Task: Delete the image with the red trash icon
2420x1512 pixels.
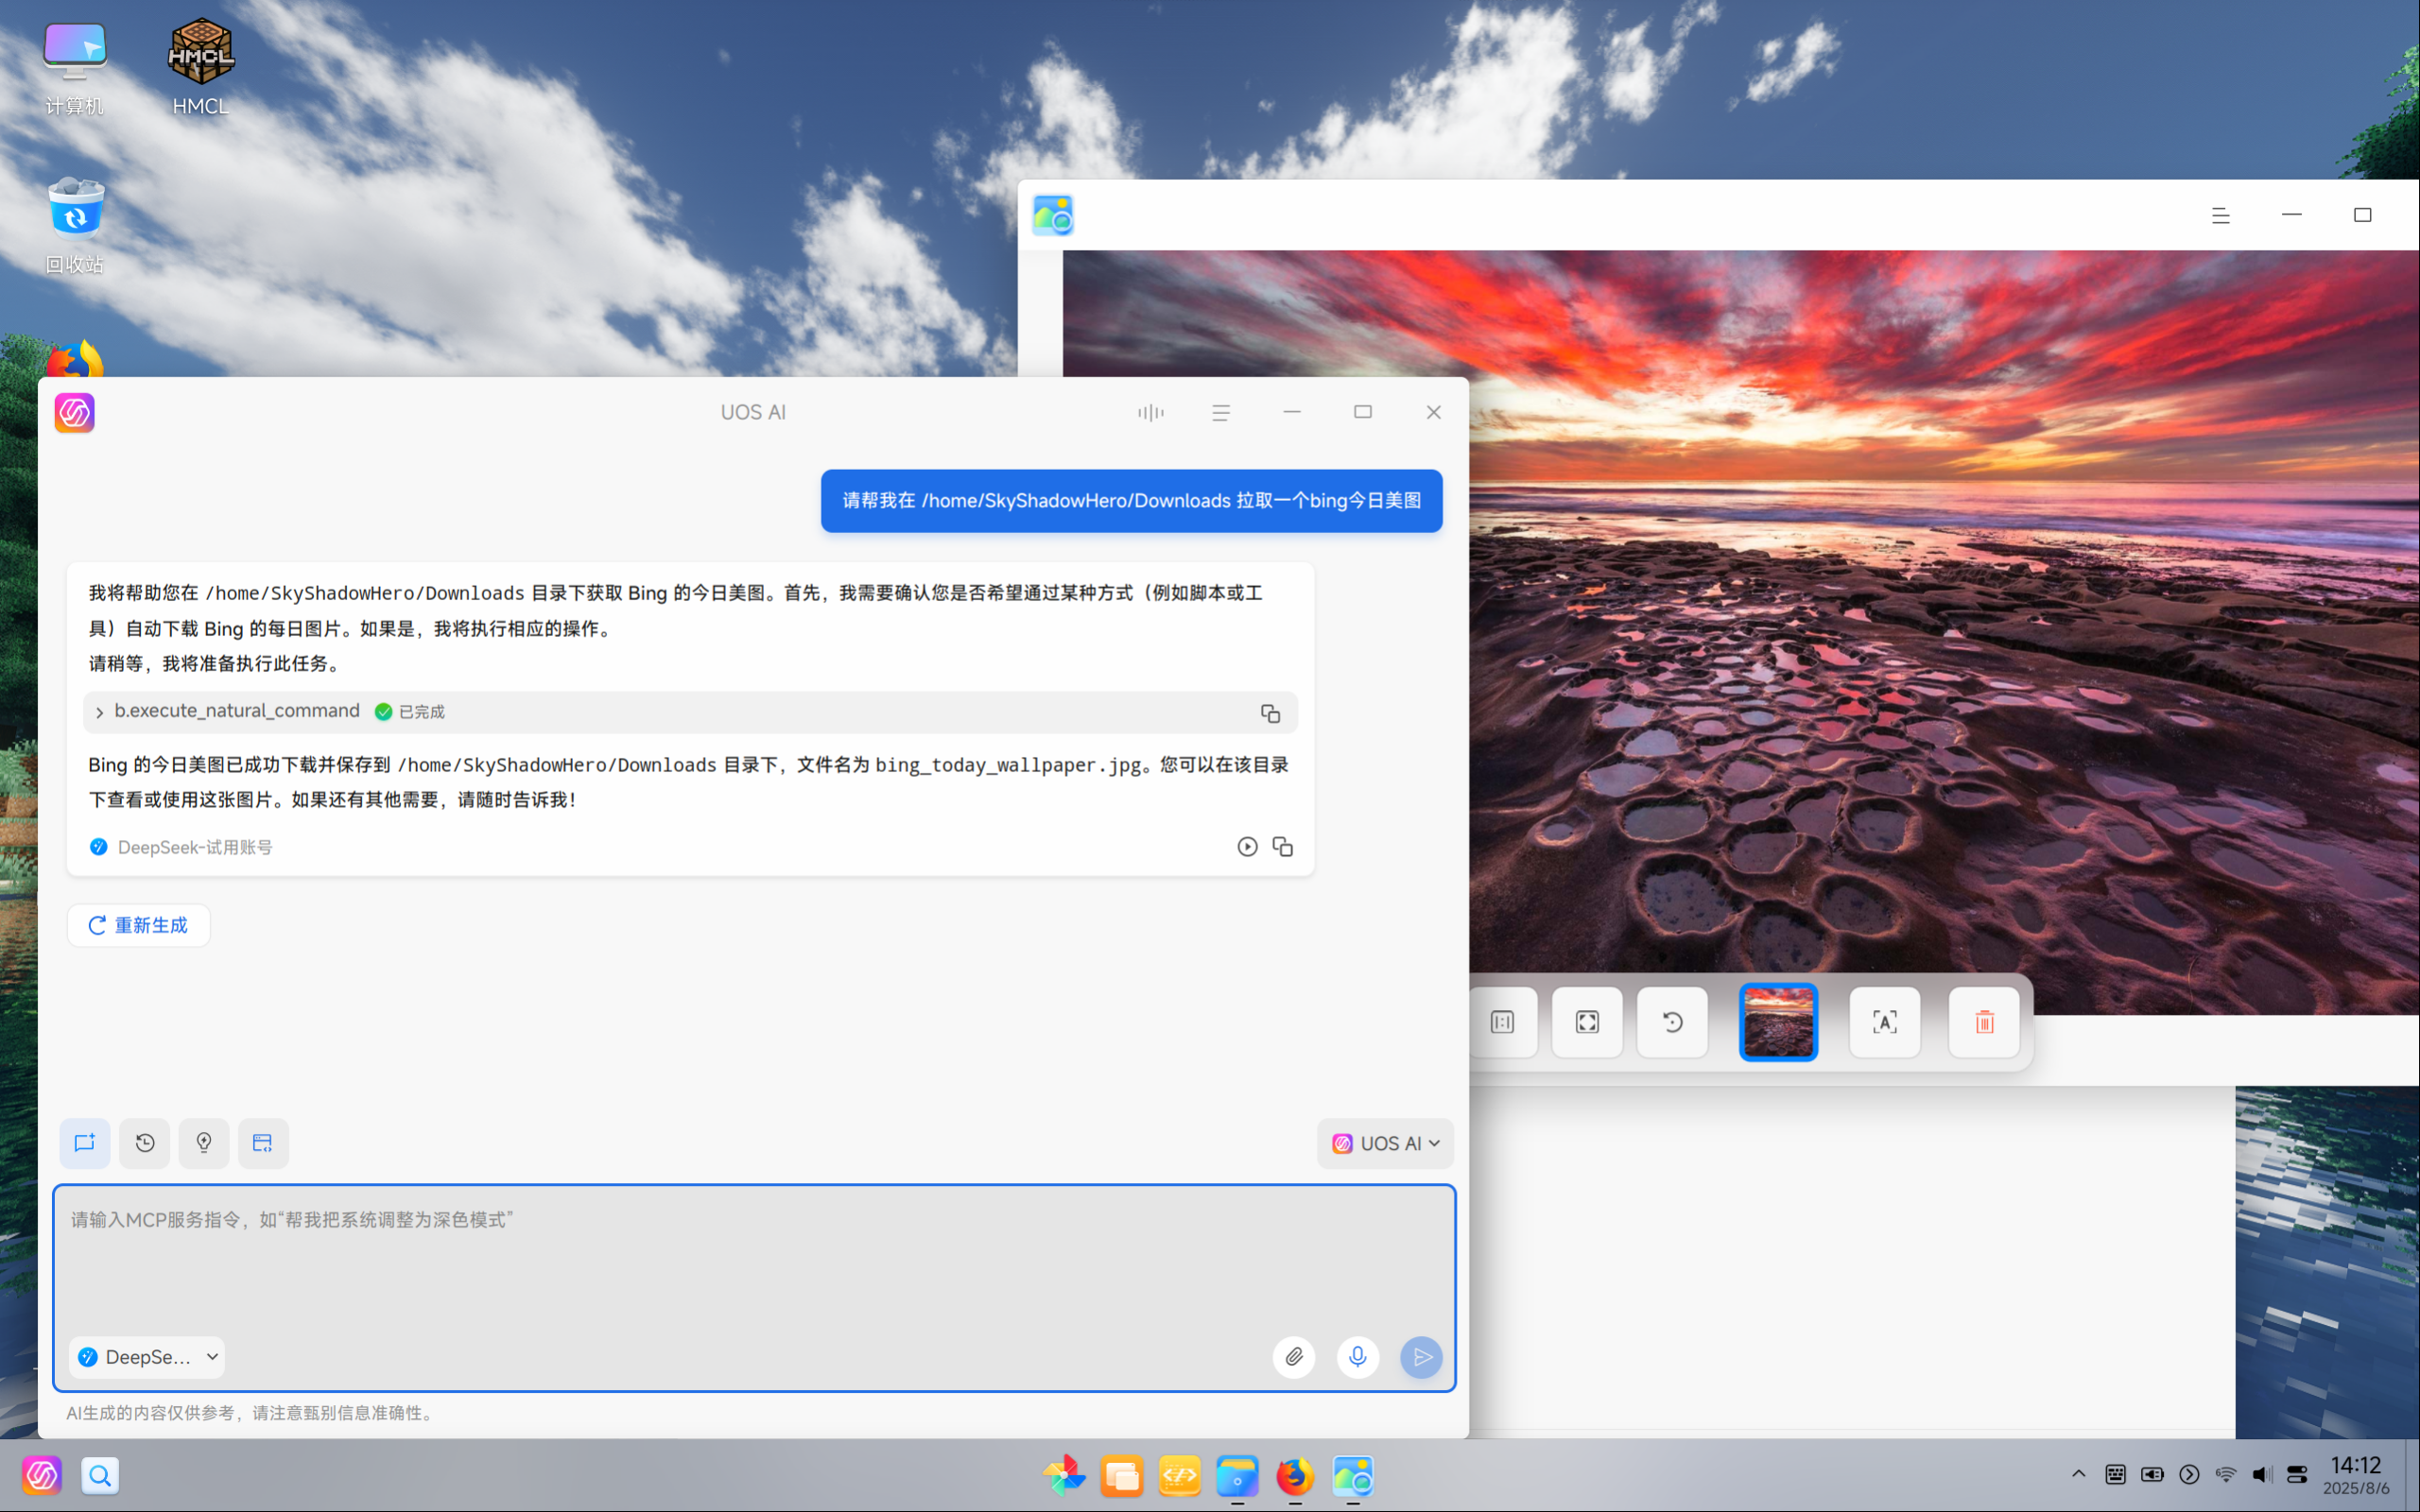Action: coord(1984,1022)
